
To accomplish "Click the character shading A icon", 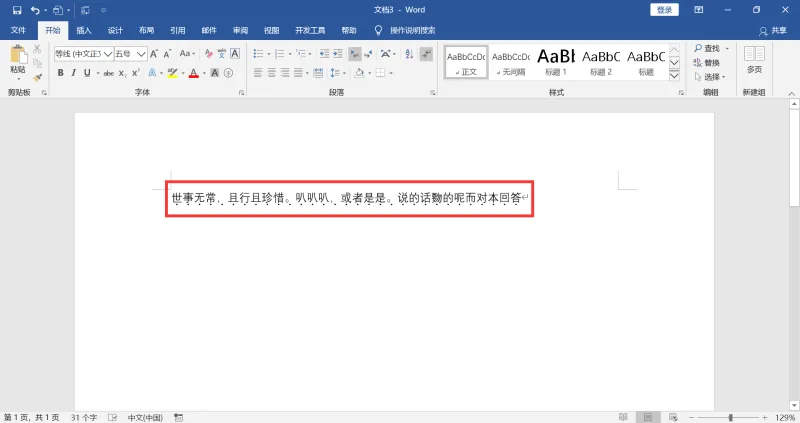I will tap(215, 73).
